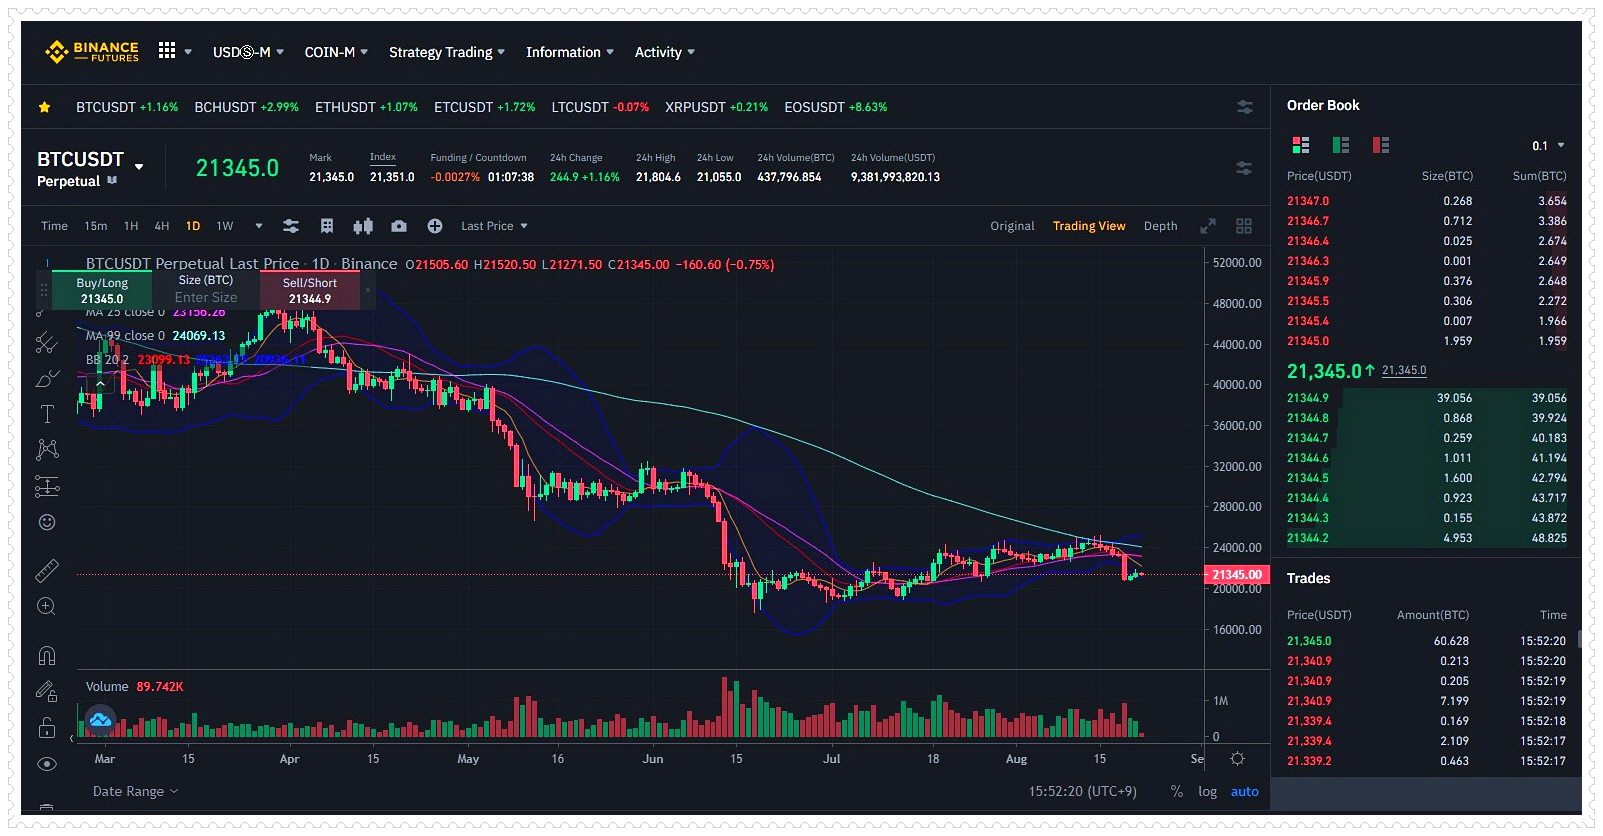Open ticker bar settings sliders icon
The height and width of the screenshot is (836, 1603).
[x=1245, y=107]
